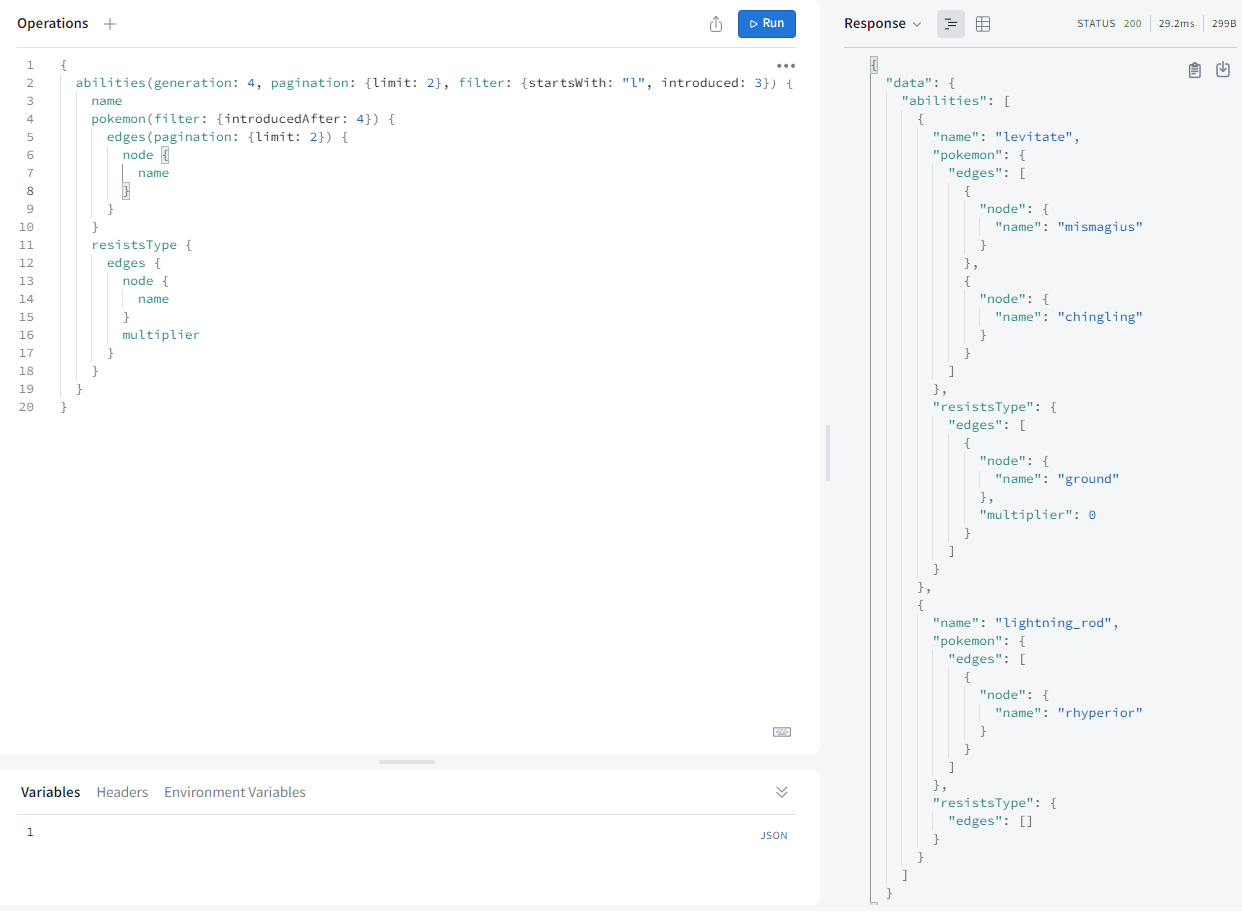Download the response with download icon

pos(1222,70)
